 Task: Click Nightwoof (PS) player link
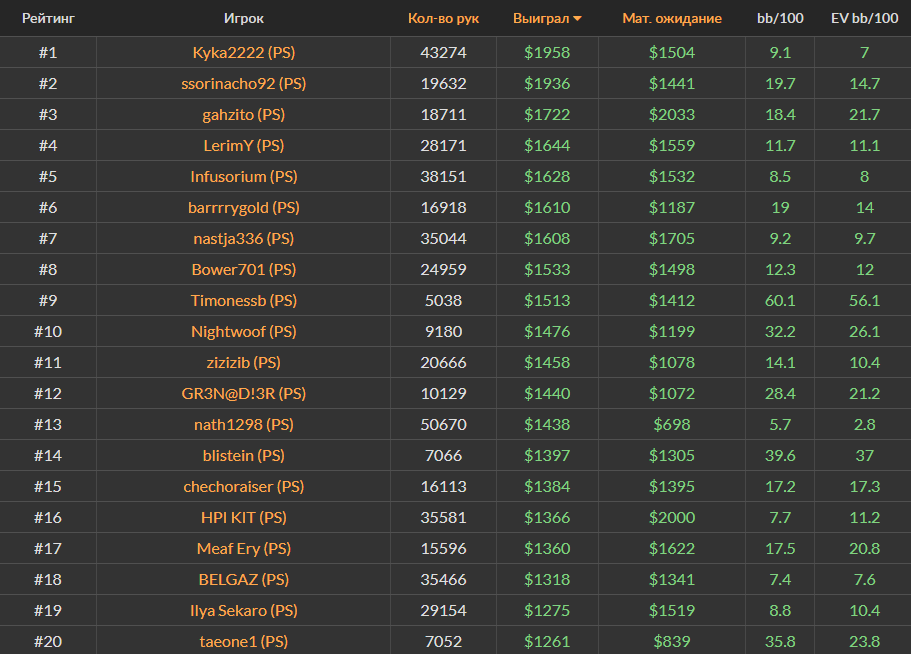coord(243,331)
